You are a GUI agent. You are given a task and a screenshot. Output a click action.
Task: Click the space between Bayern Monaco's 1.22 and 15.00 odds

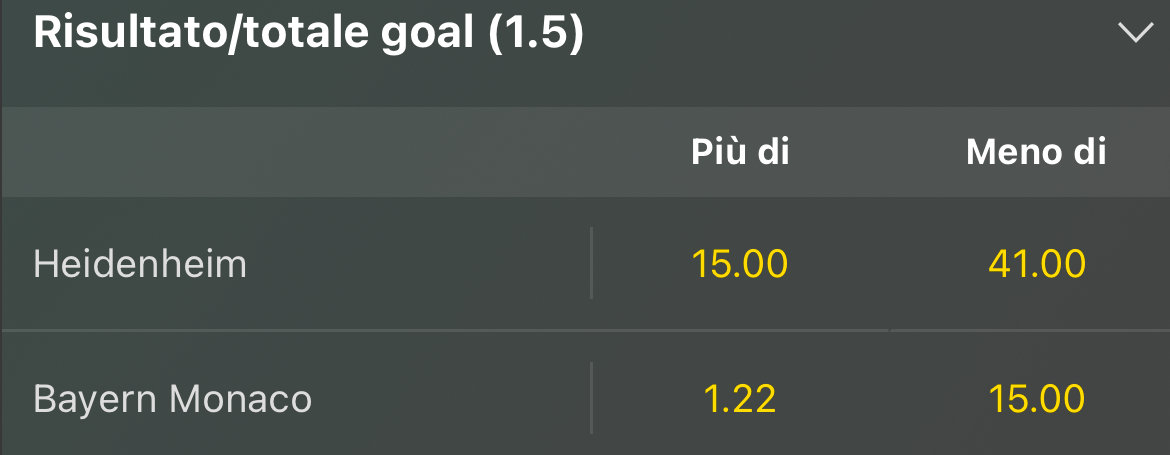coord(888,399)
